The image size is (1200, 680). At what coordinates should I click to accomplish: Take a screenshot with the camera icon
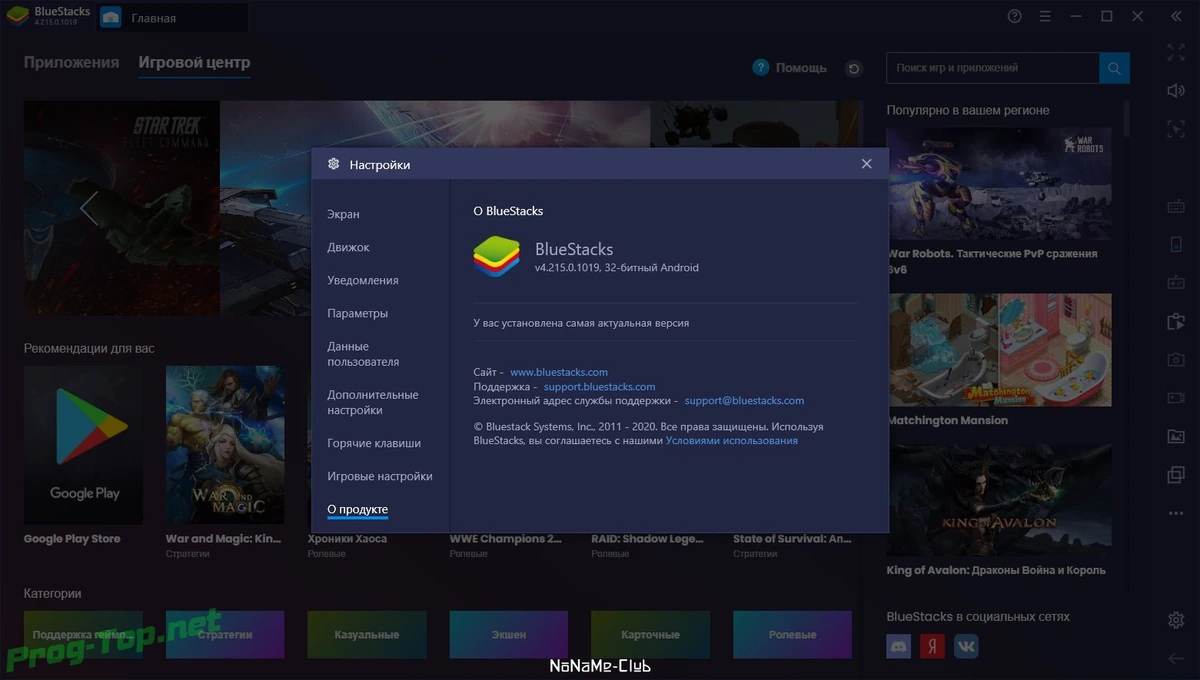(1176, 359)
